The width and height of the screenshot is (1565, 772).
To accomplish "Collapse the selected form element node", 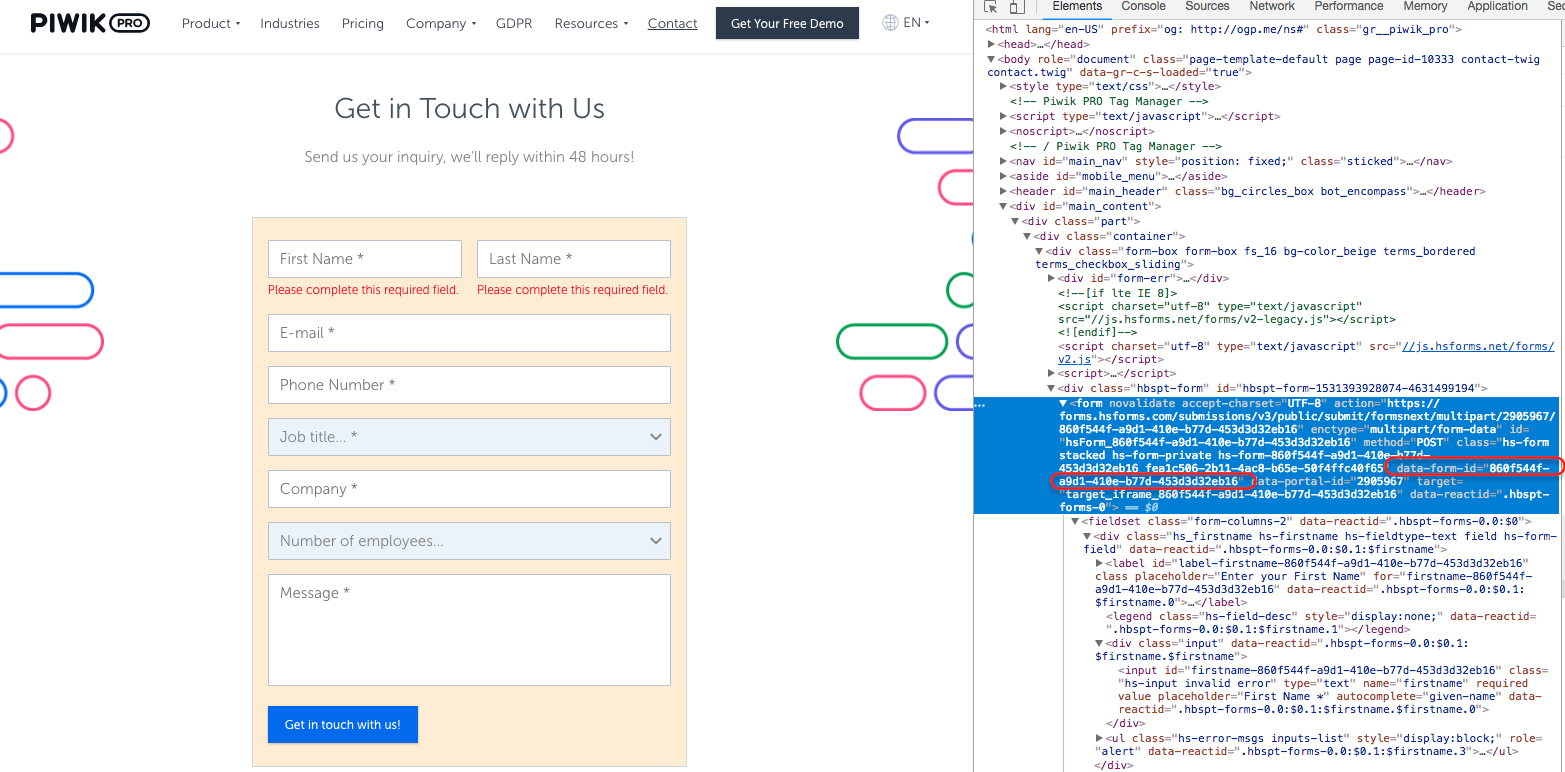I will 1063,403.
